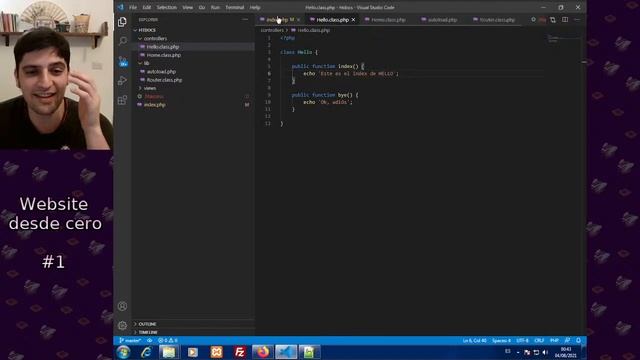Open the Selection menu
Image resolution: width=640 pixels, height=360 pixels.
167,7
